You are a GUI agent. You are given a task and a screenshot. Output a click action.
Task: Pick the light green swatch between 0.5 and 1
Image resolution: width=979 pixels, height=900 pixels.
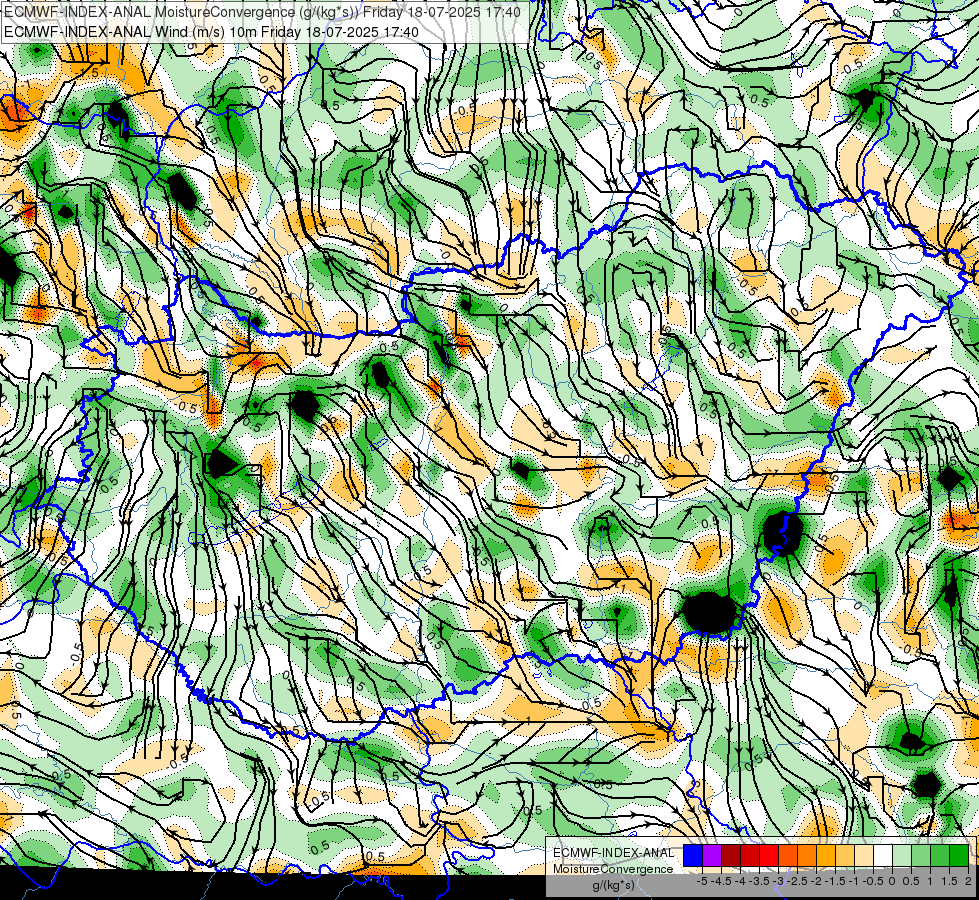click(921, 856)
